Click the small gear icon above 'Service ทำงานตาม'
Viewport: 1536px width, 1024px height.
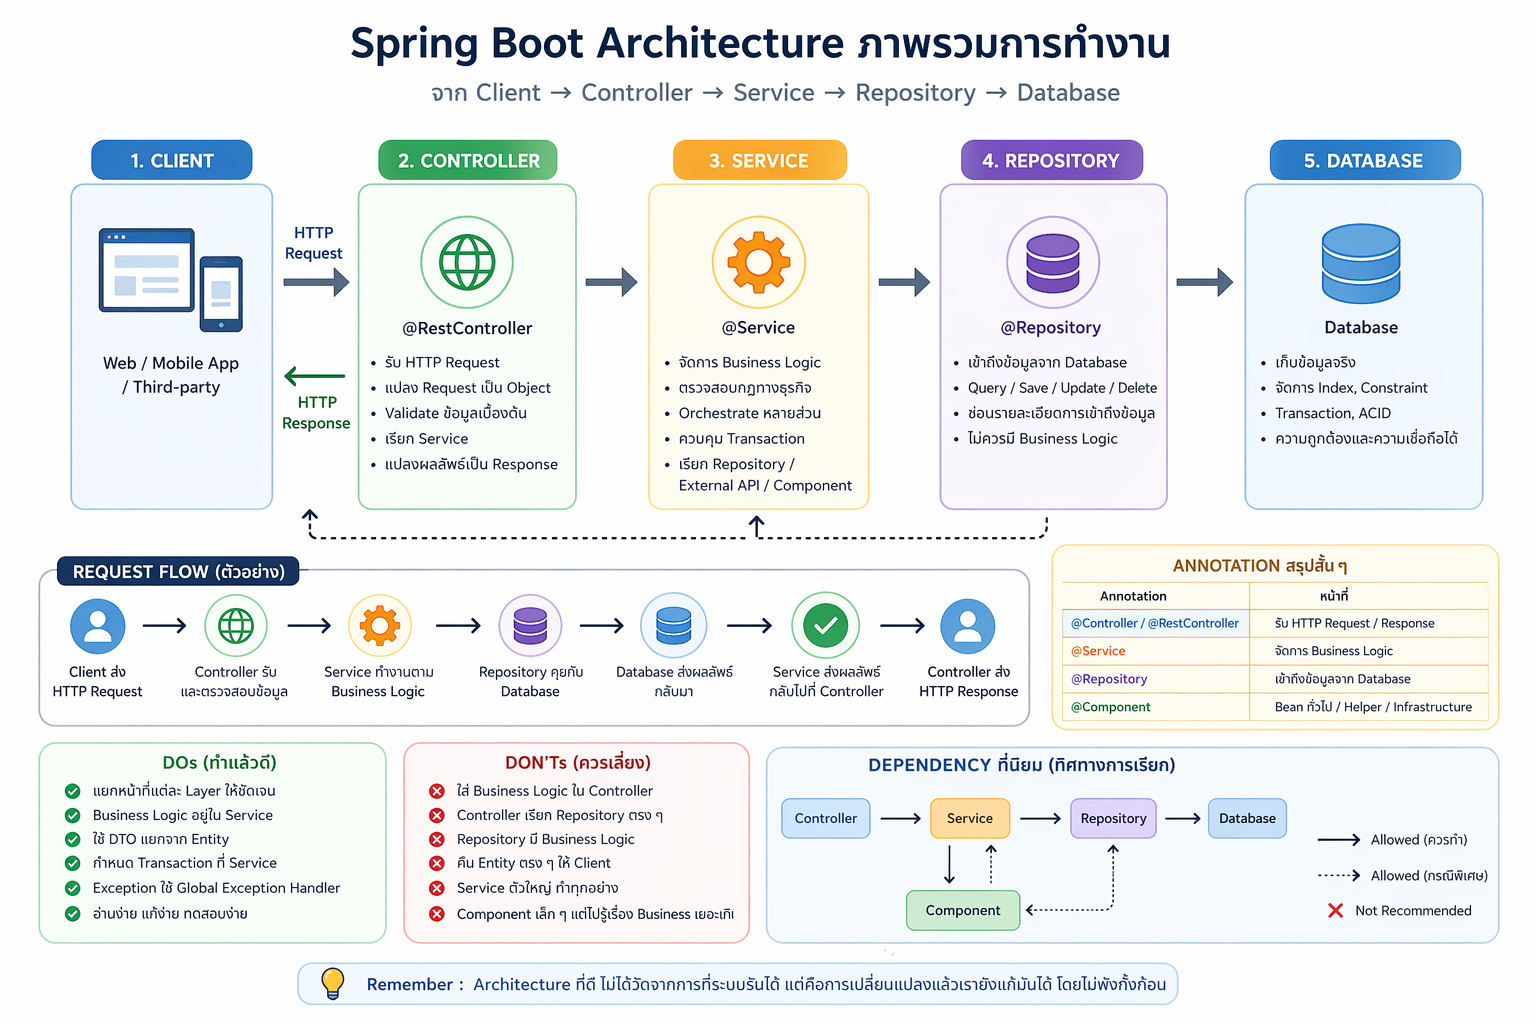click(x=379, y=626)
